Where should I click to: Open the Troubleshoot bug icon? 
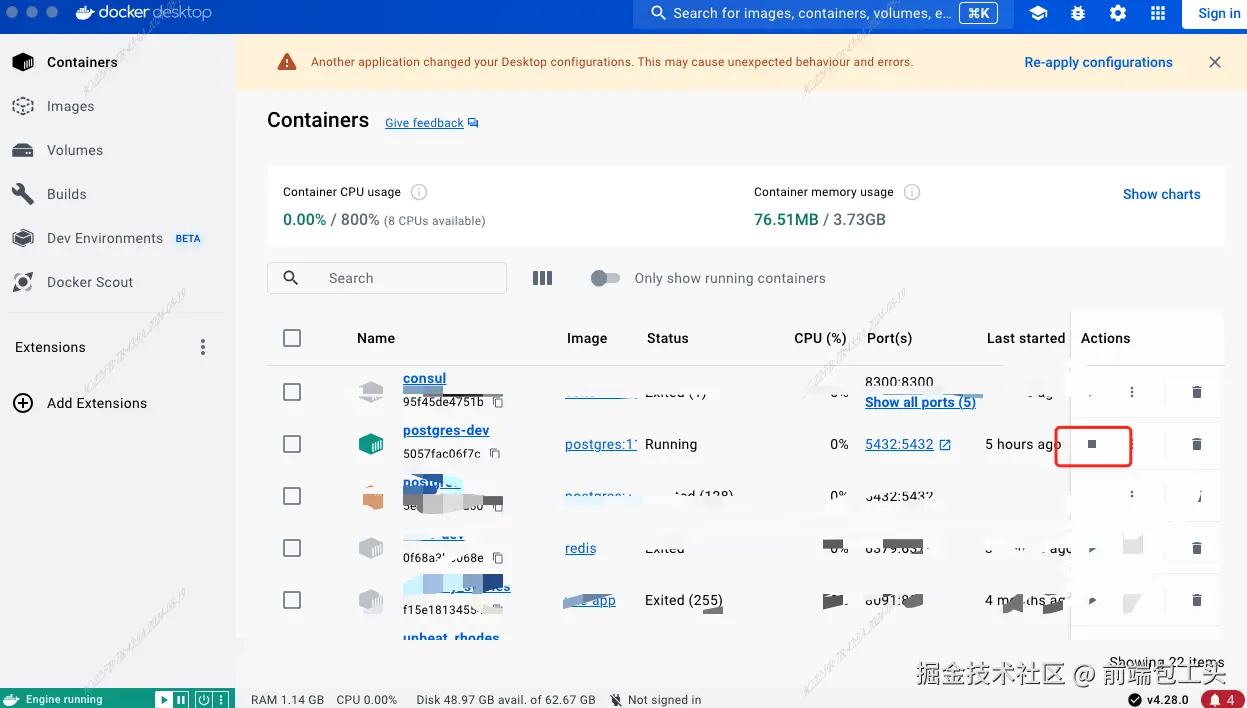tap(1078, 13)
